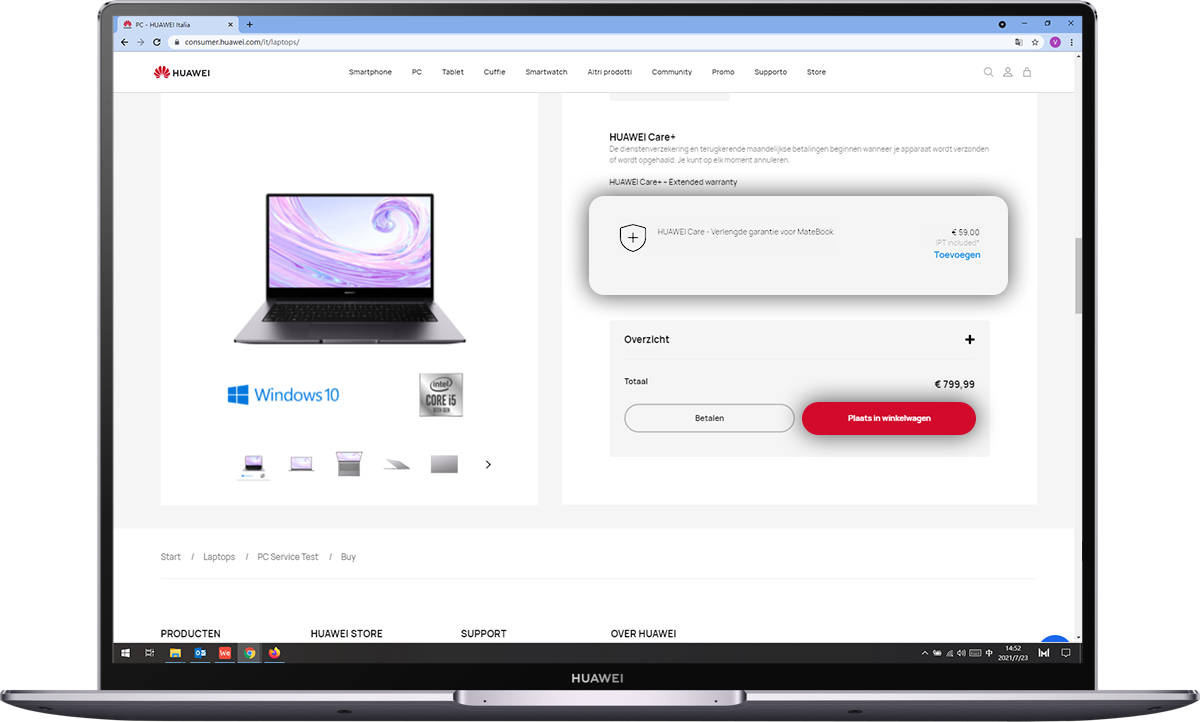
Task: Open the Community menu
Action: (x=672, y=72)
